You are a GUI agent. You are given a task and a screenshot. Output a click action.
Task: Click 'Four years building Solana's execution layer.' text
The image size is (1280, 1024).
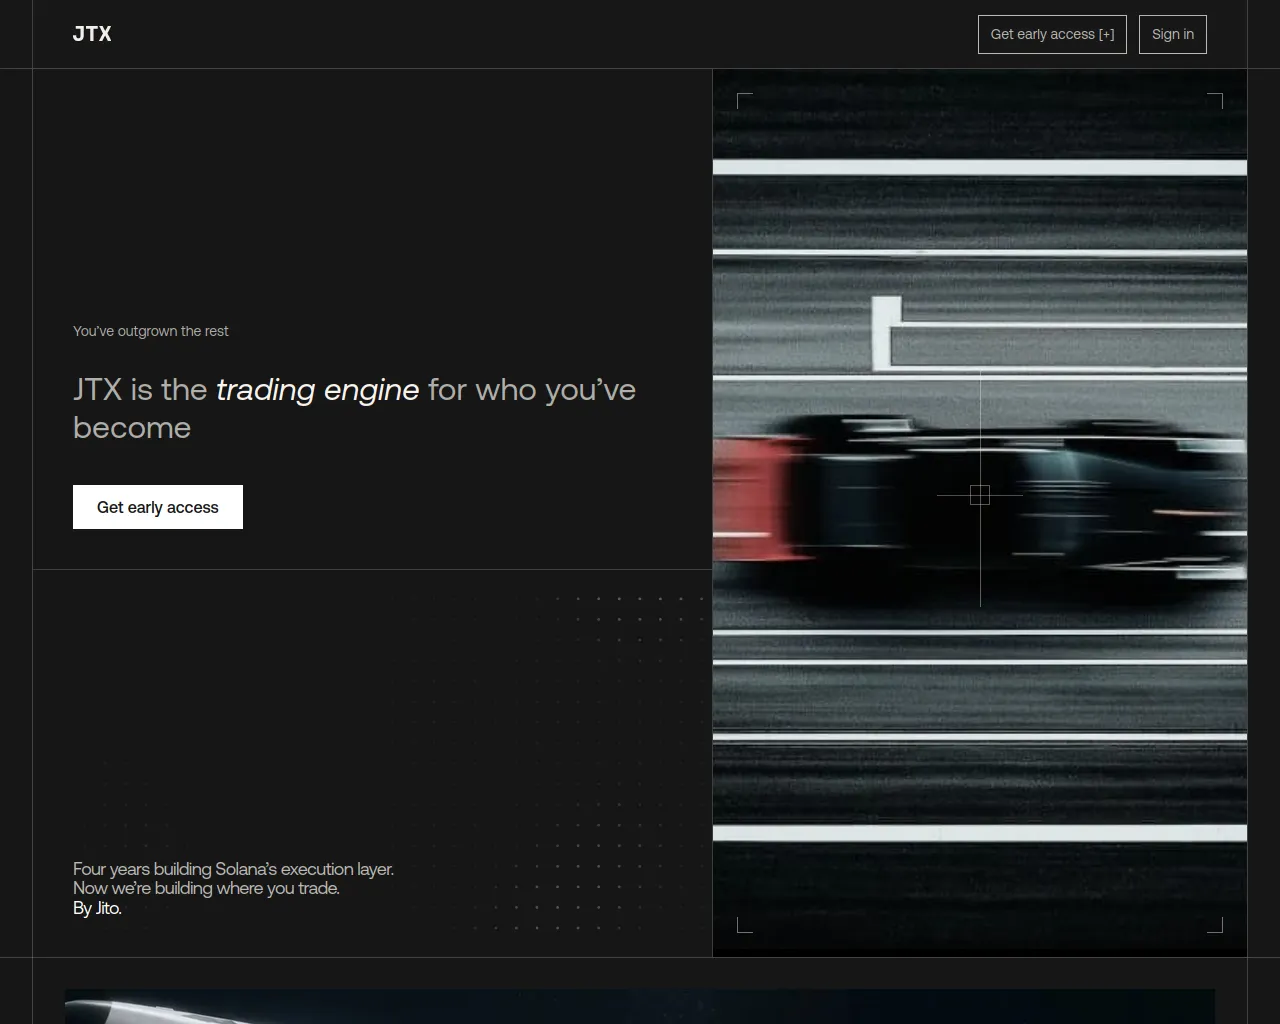[233, 869]
